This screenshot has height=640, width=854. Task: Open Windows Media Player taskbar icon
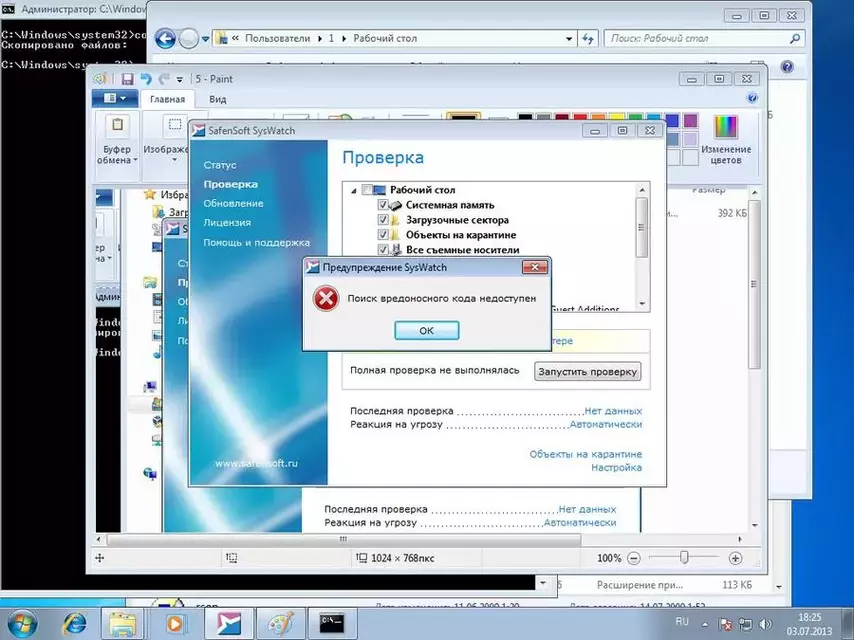174,624
